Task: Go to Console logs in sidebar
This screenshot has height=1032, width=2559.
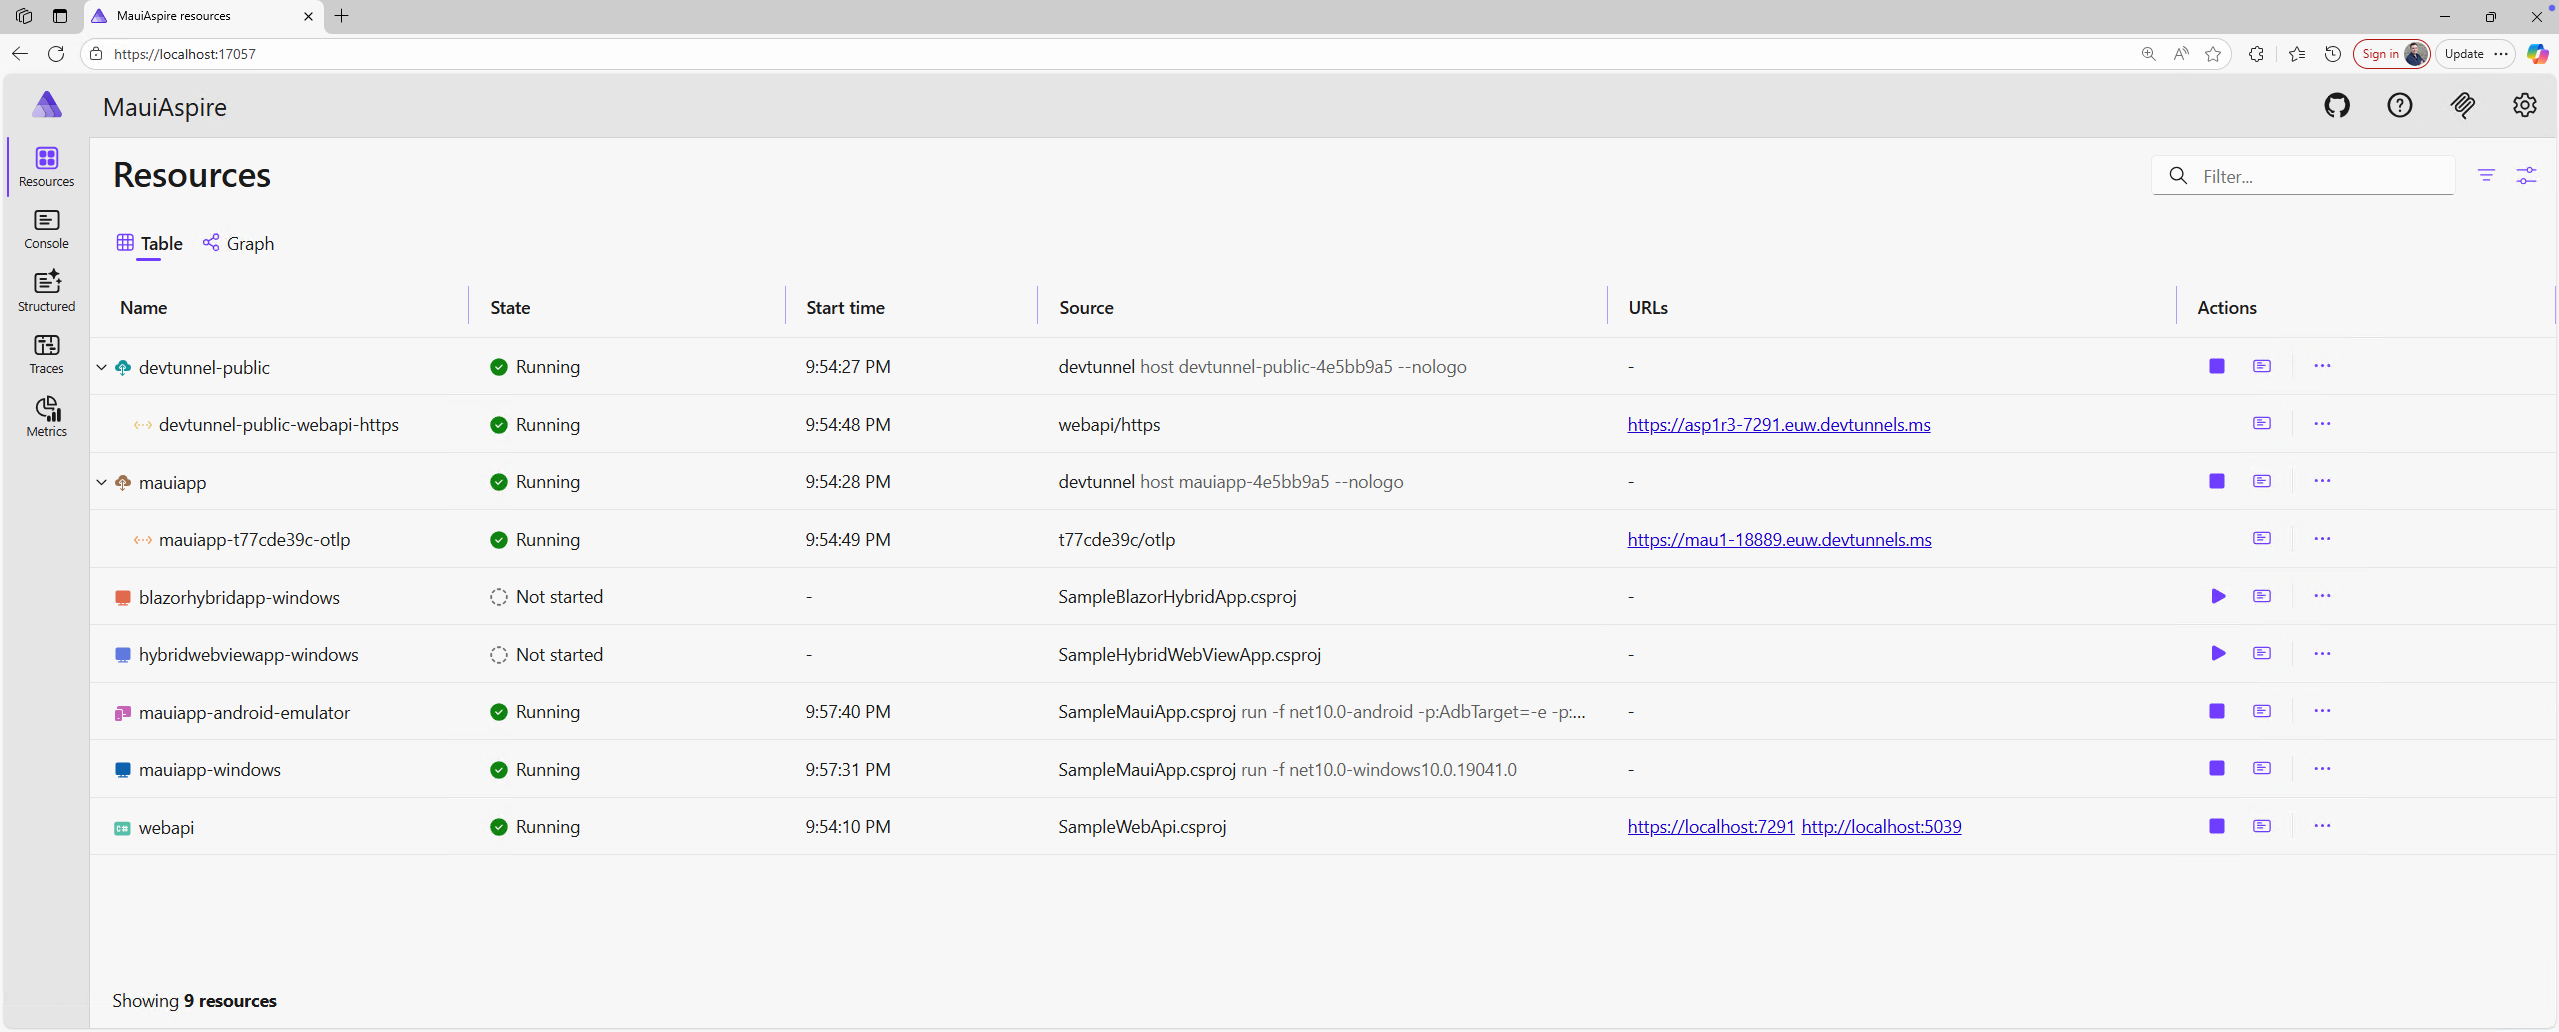Action: [x=46, y=229]
